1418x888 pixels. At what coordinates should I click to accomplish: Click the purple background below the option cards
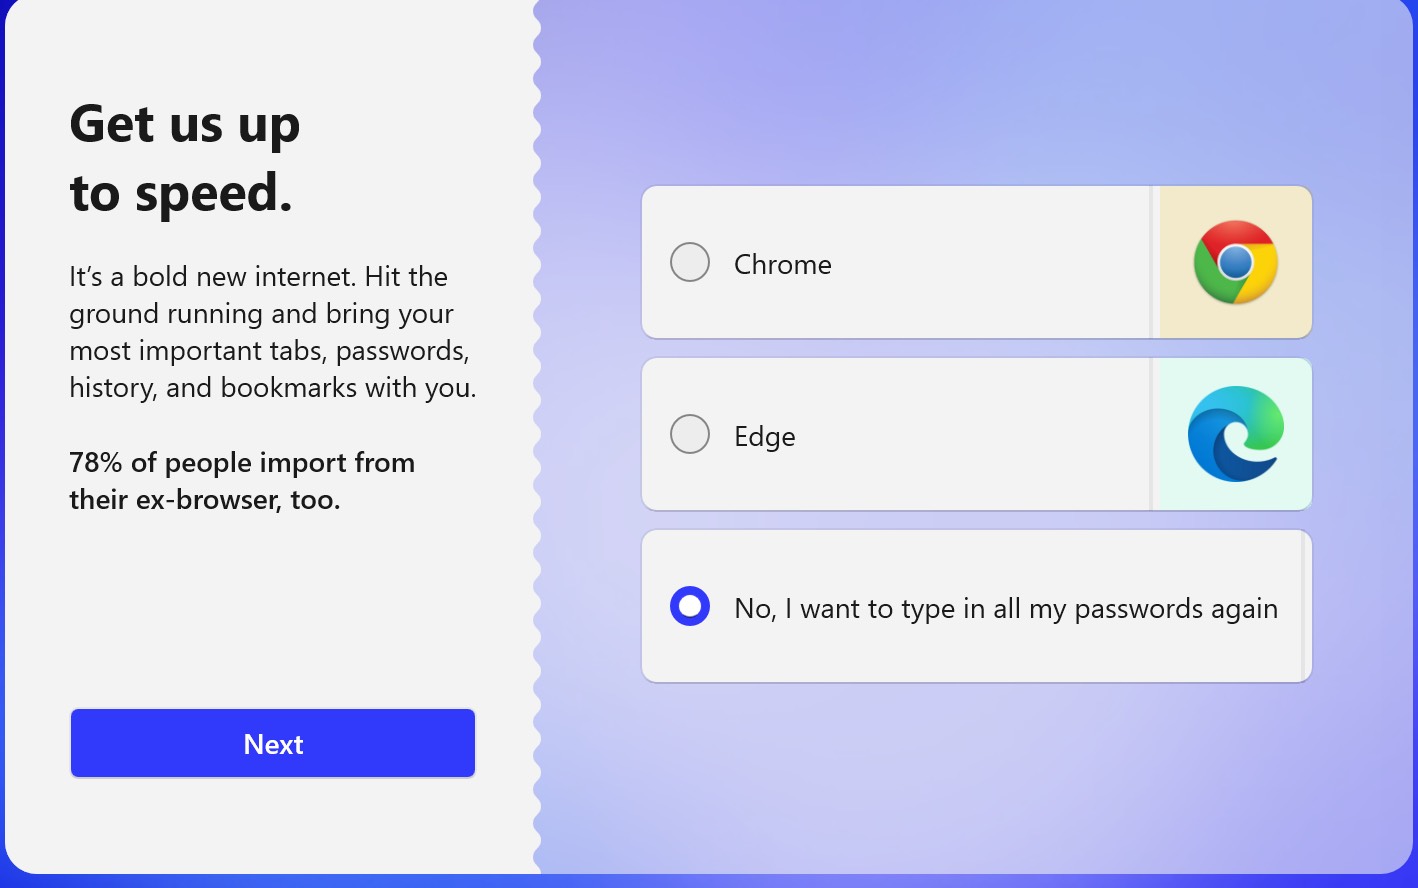(x=976, y=780)
